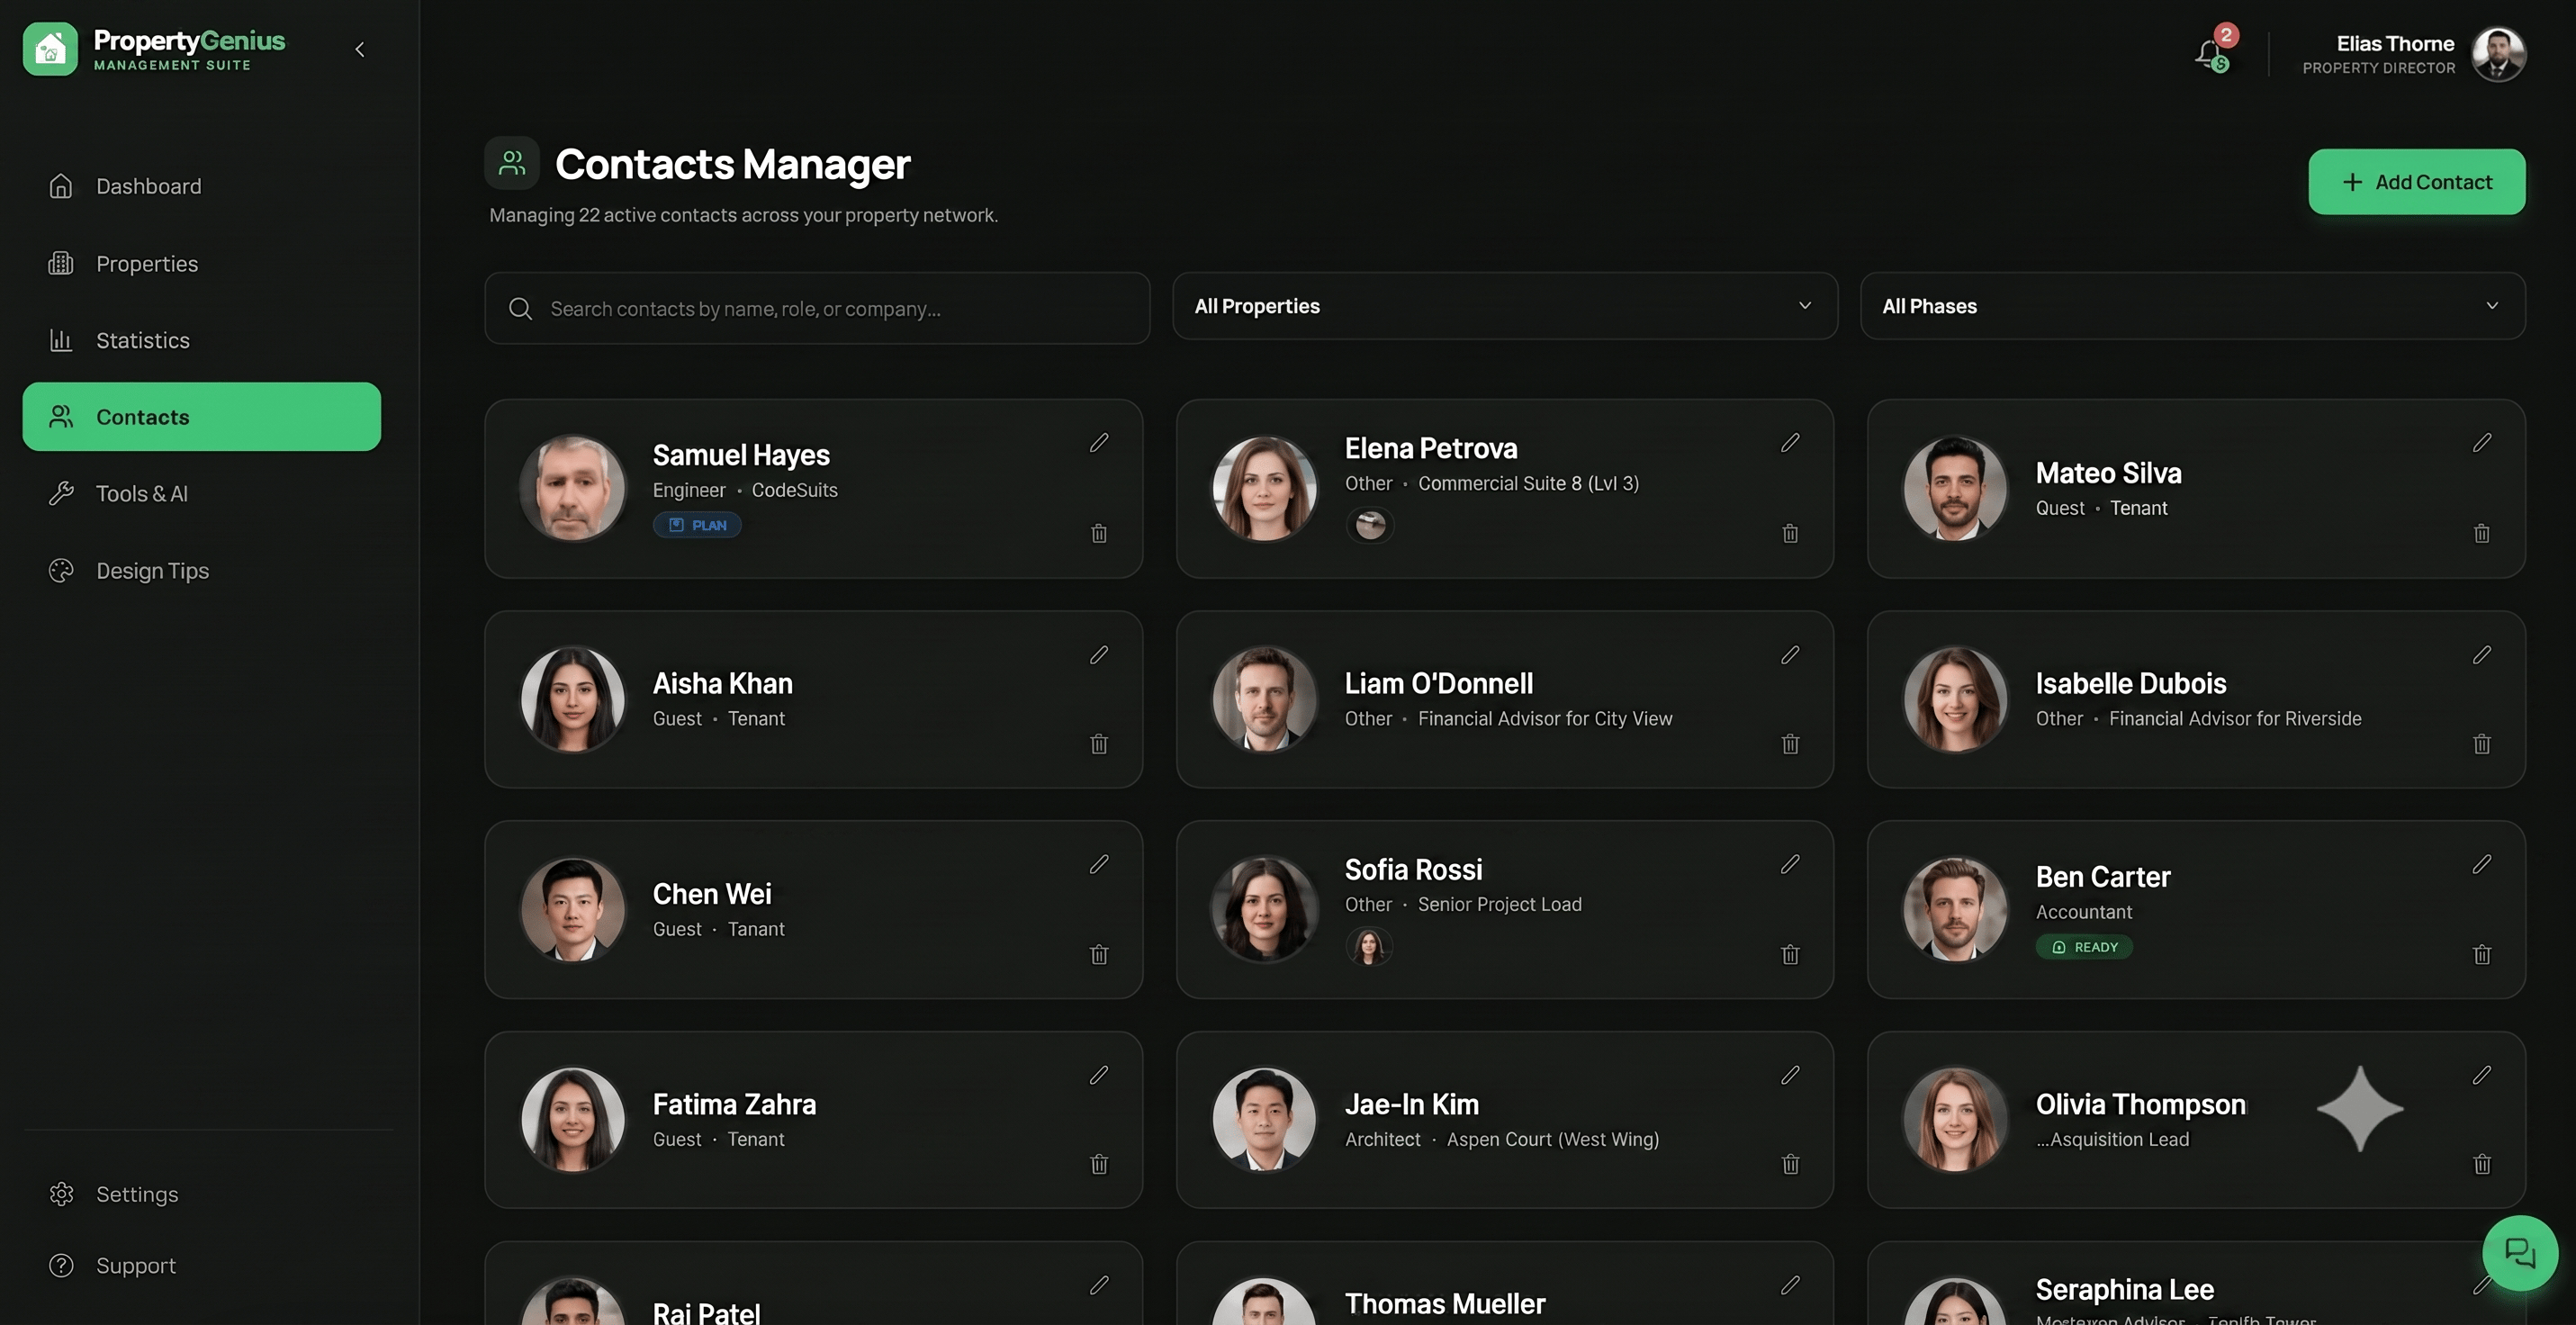Delete Olivia Thompson contact
The width and height of the screenshot is (2576, 1325).
pos(2482,1164)
